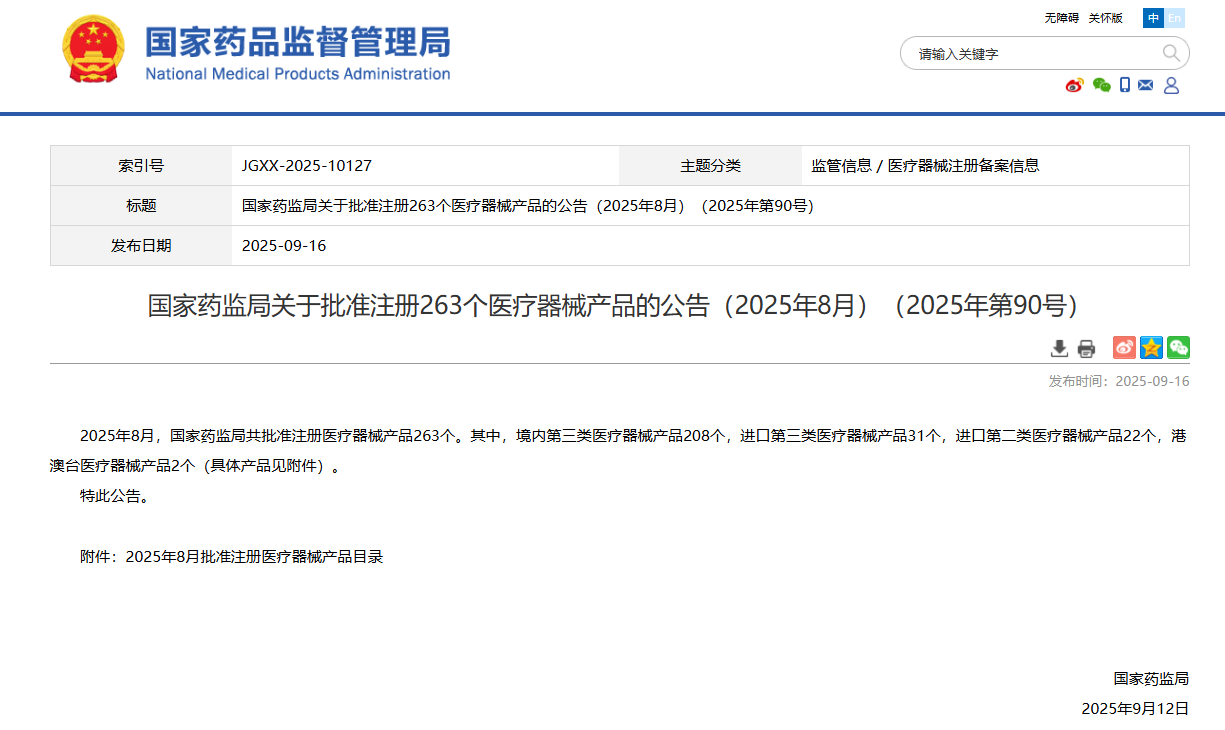Open the 国家药品监督管理局 site title link
Viewport: 1225px width, 730px height.
point(298,42)
